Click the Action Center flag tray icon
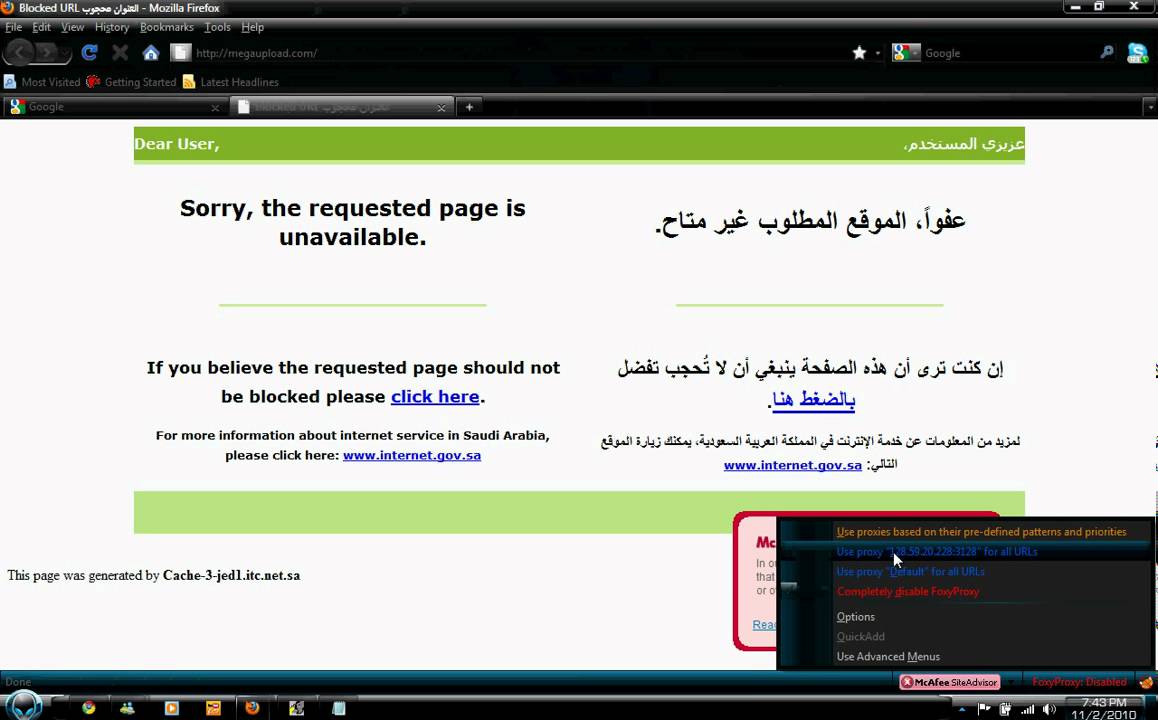Screen dimensions: 1158x720 tap(984, 709)
